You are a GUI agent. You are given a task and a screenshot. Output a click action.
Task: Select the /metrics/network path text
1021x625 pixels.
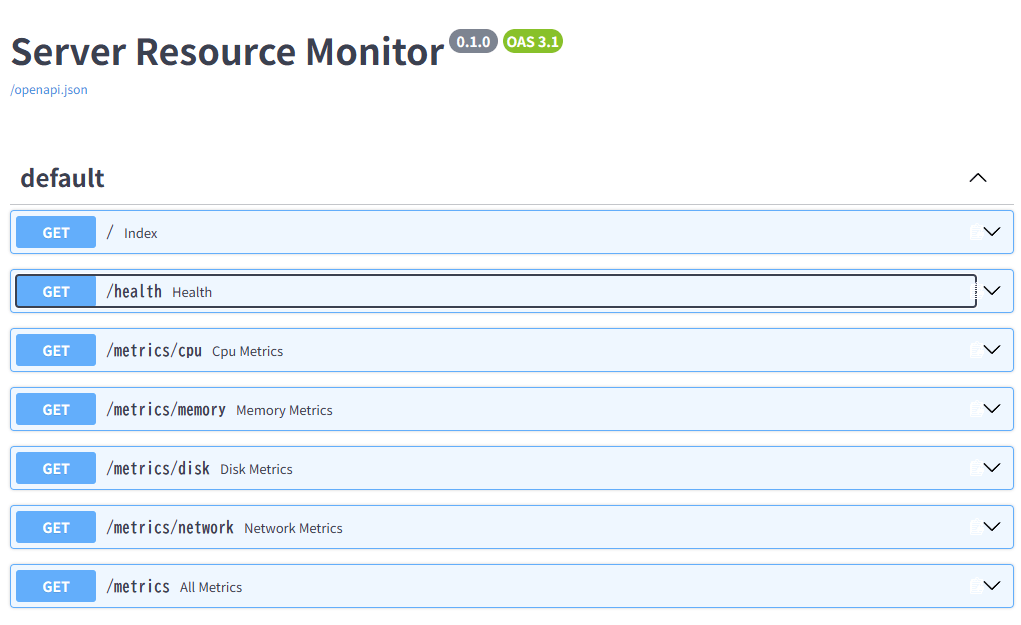point(170,527)
